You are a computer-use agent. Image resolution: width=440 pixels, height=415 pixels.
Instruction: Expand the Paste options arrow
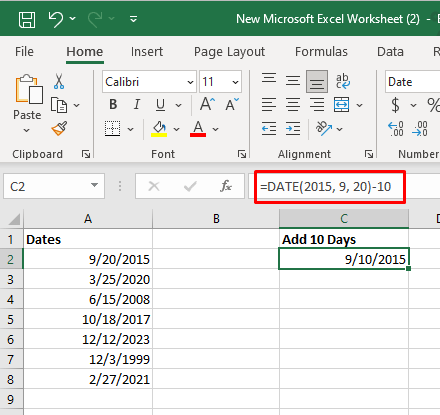(27, 130)
